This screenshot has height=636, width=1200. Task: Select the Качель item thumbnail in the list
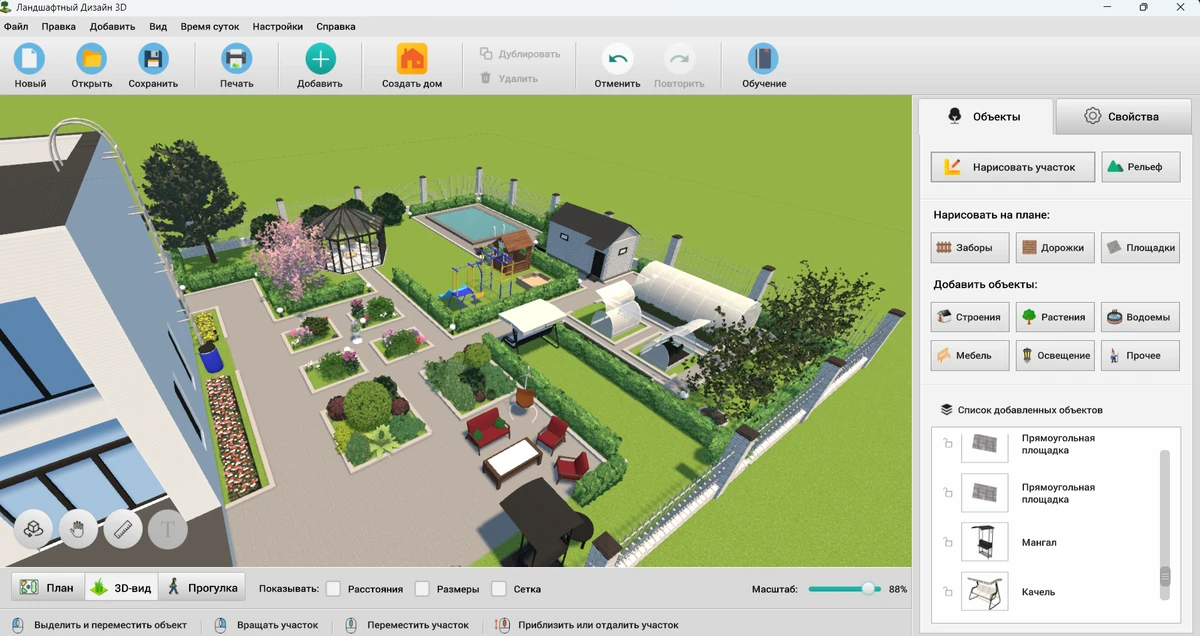point(984,592)
